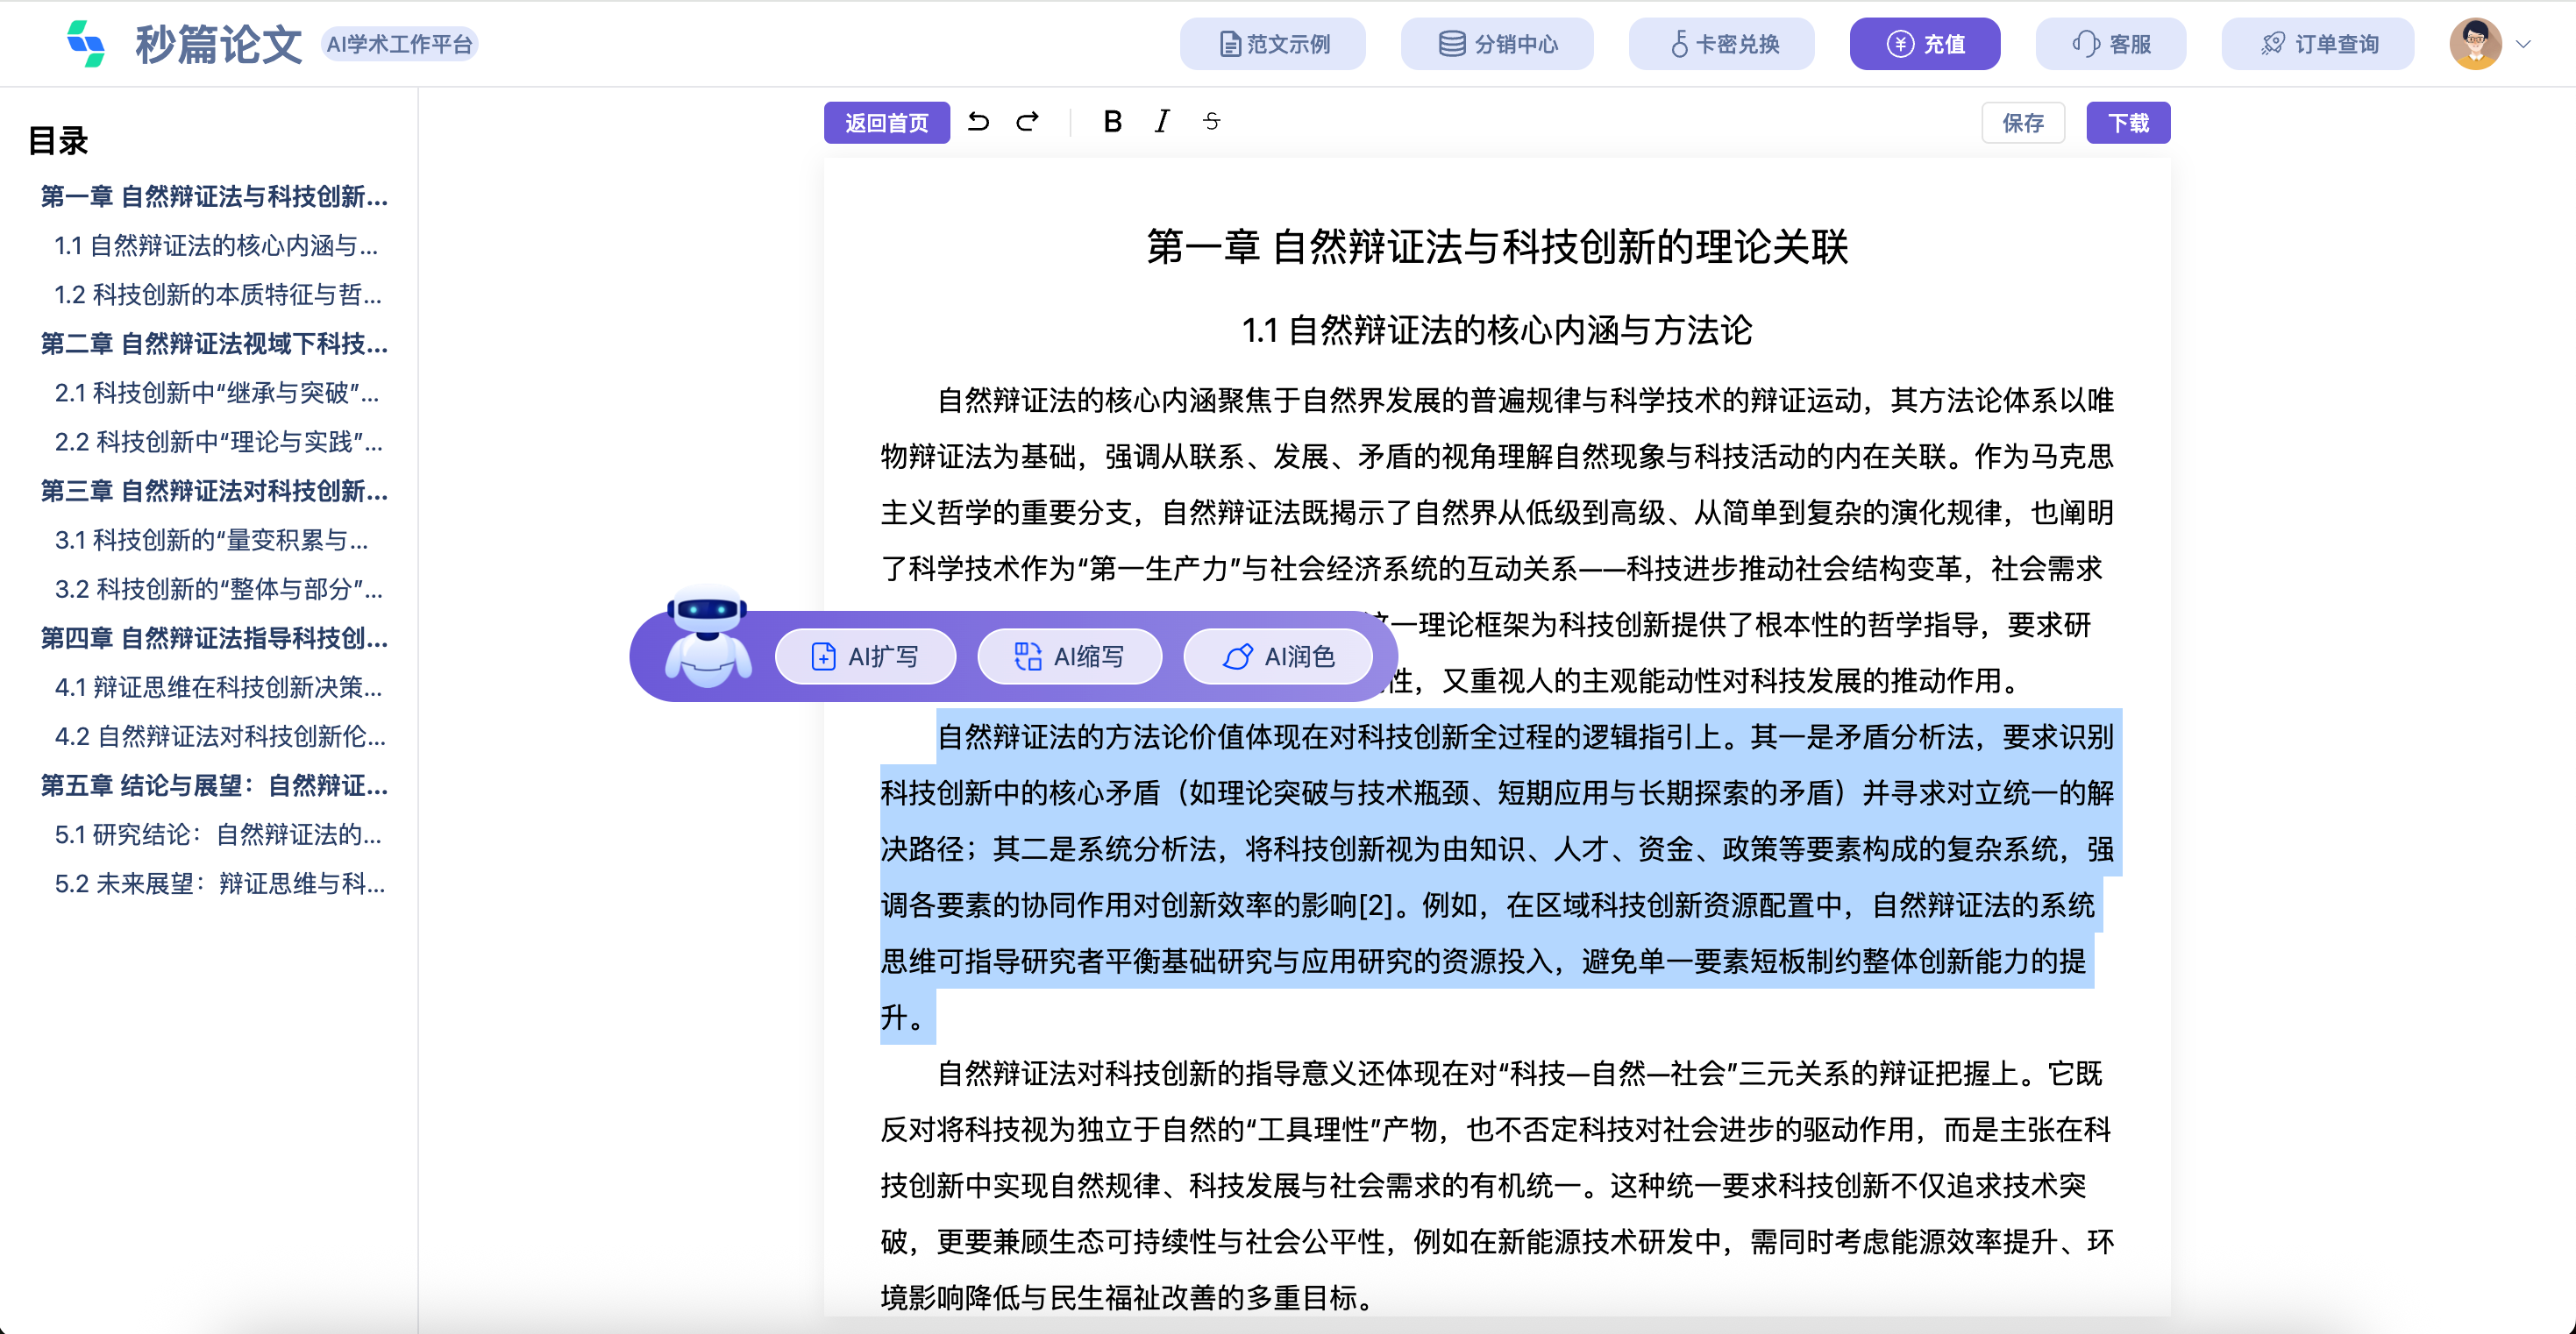Screen dimensions: 2576x1334
Task: Open 订单查询 order lookup
Action: pyautogui.click(x=2318, y=44)
